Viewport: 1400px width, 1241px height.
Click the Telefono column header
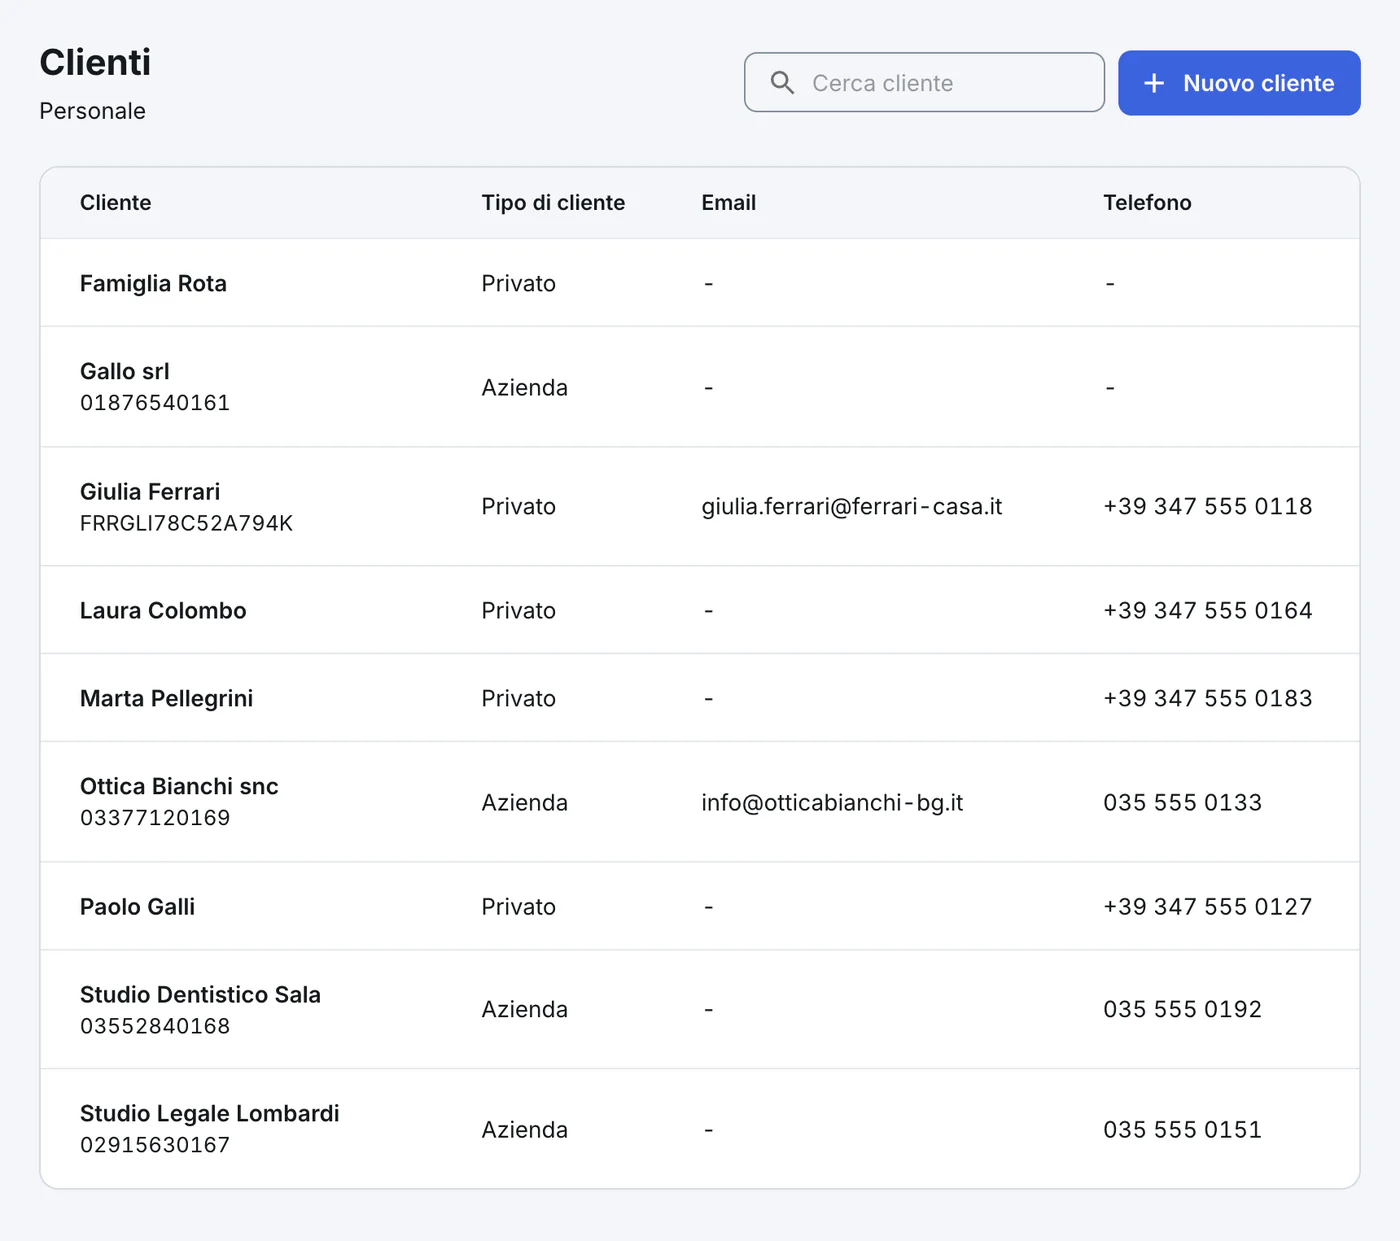[x=1147, y=203]
